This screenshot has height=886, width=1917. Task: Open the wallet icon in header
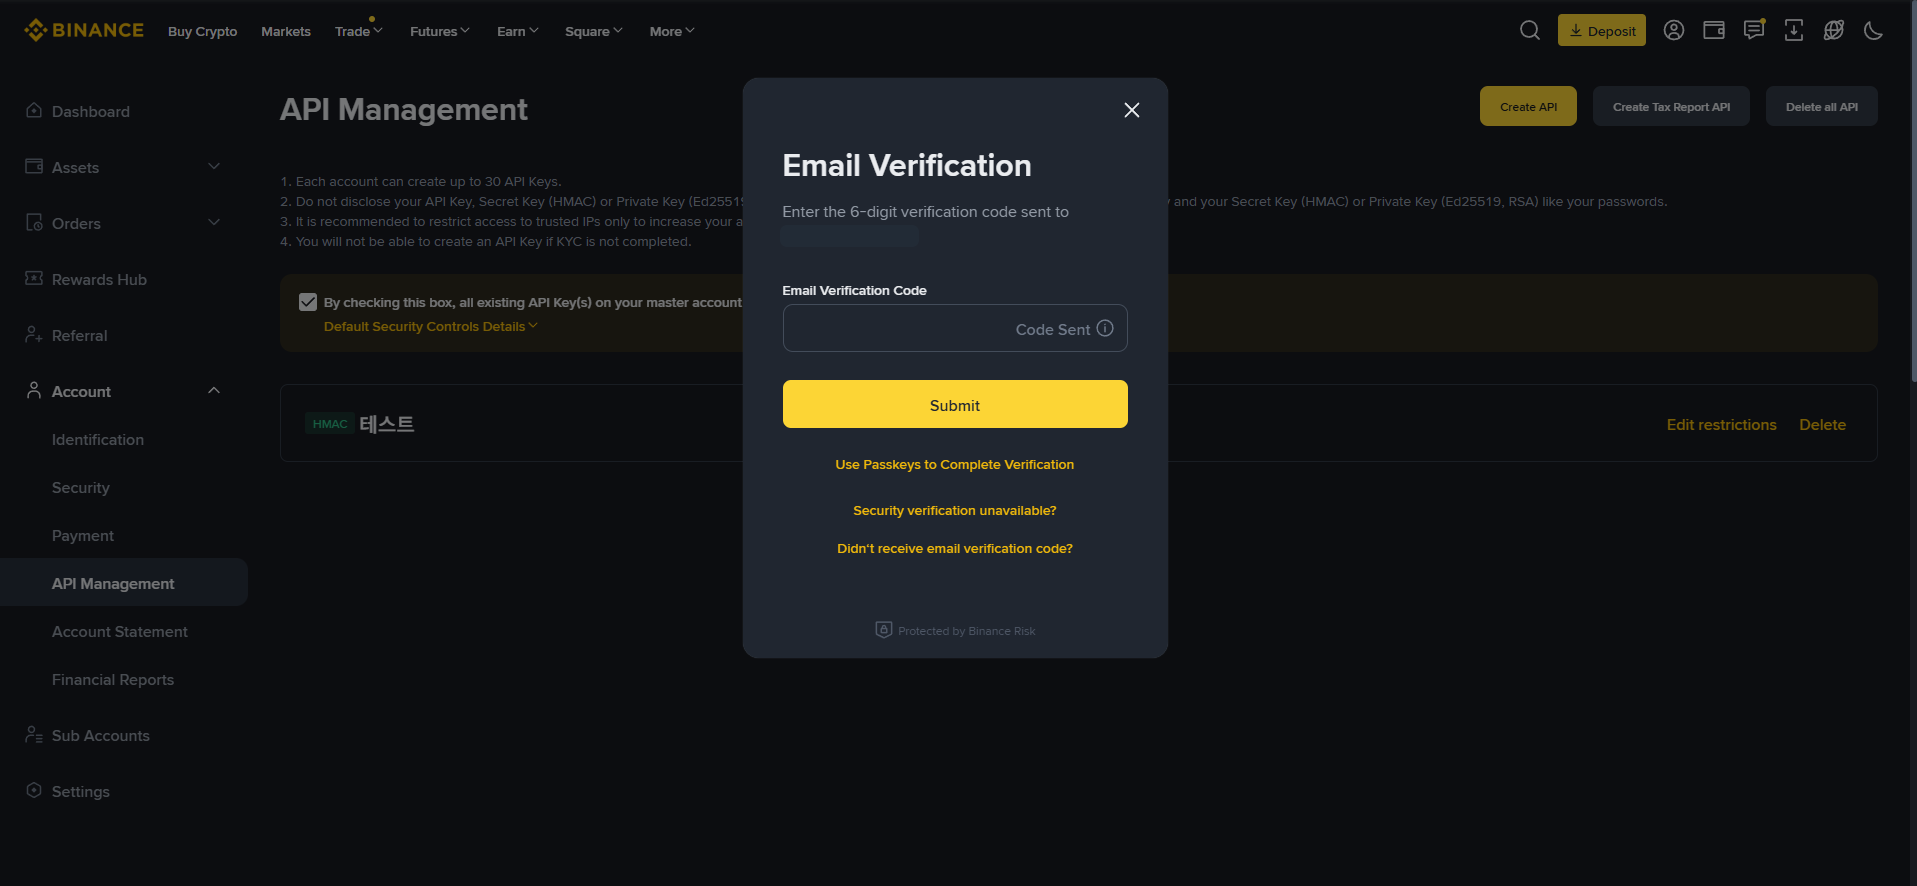click(x=1714, y=30)
